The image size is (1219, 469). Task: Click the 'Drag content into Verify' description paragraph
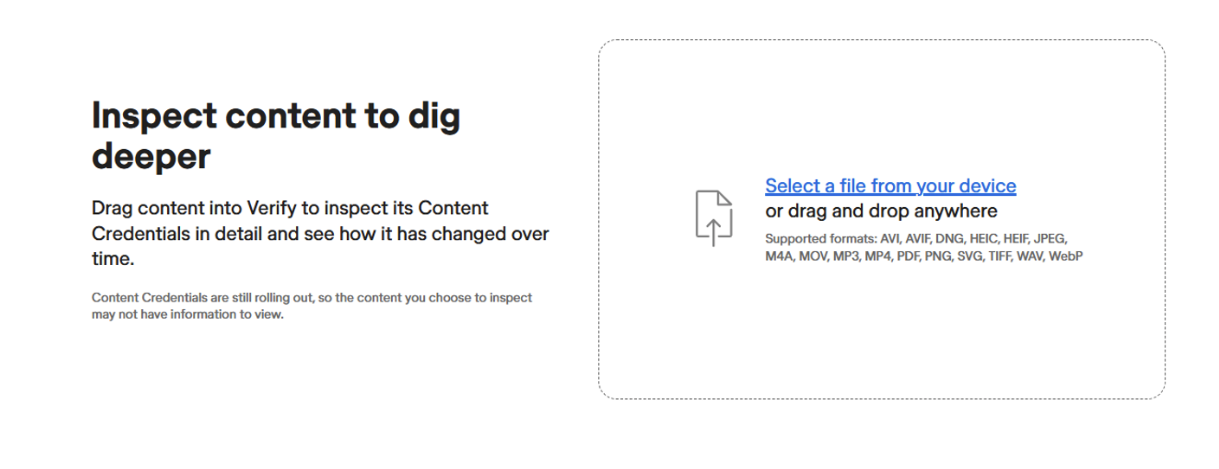[x=320, y=233]
